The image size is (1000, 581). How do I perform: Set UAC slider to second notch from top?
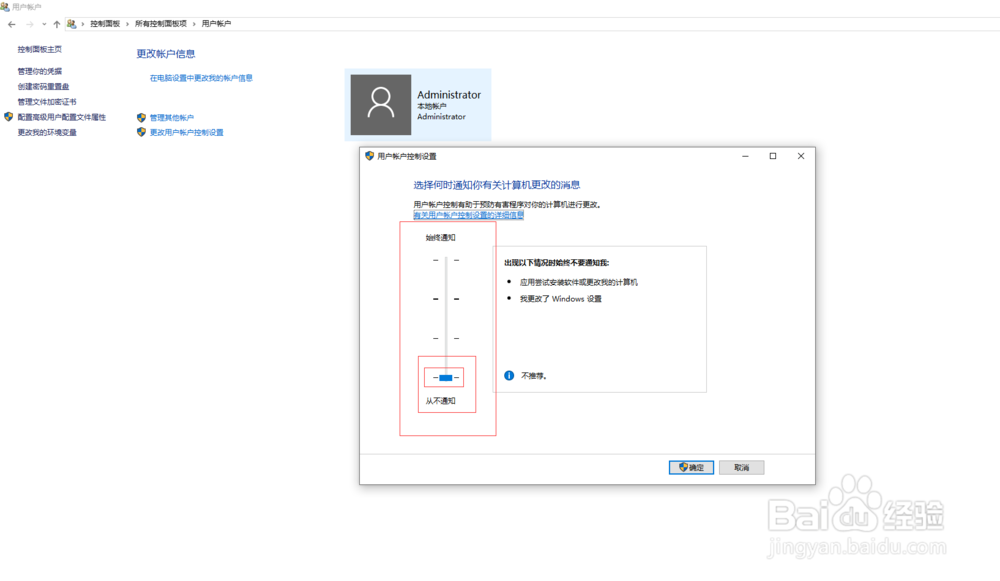[x=446, y=299]
